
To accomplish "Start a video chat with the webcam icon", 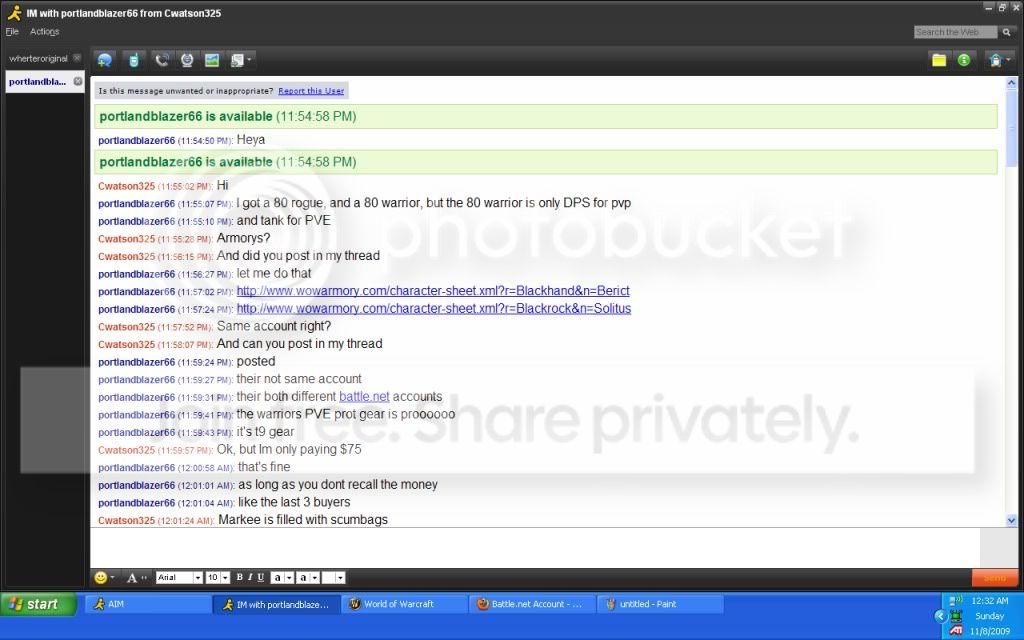I will 187,60.
